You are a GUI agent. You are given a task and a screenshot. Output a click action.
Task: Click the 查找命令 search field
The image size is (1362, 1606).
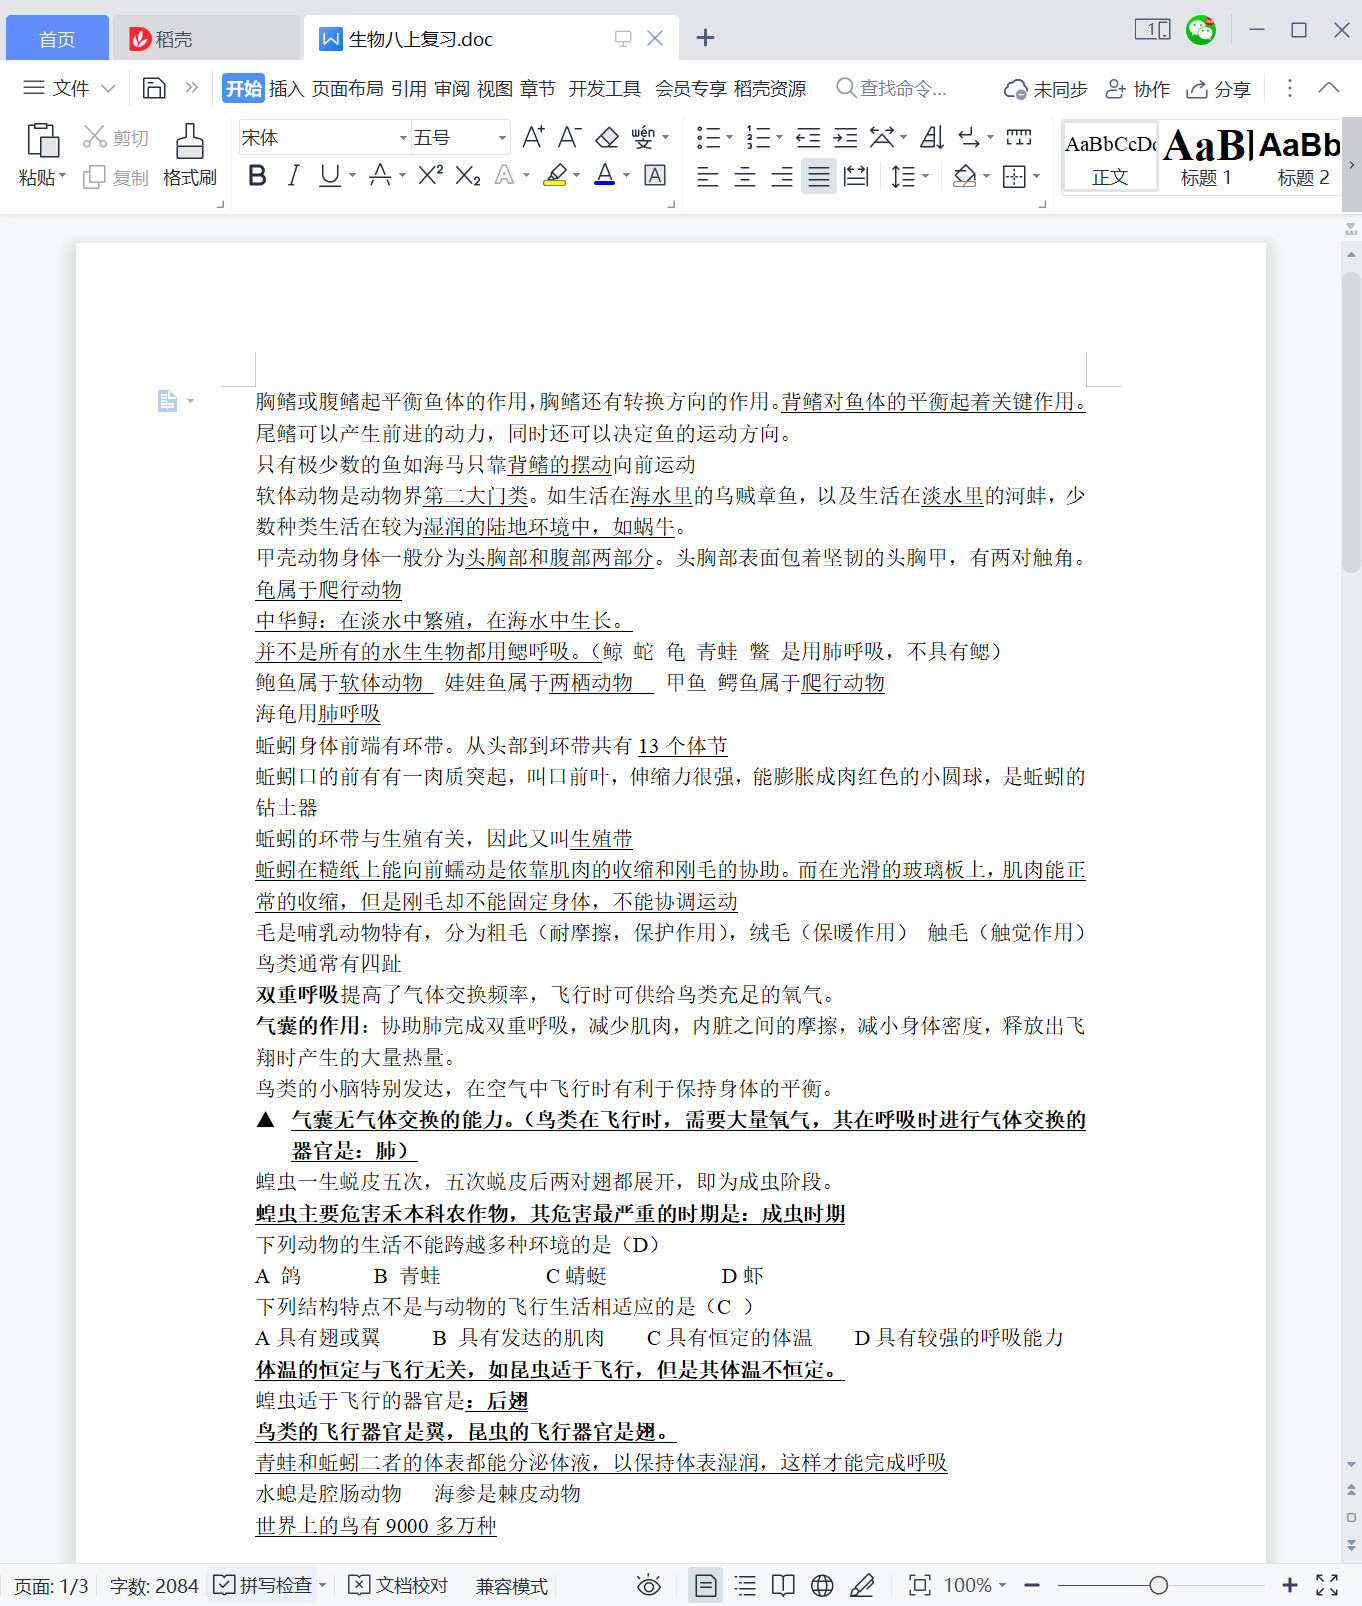coord(891,88)
